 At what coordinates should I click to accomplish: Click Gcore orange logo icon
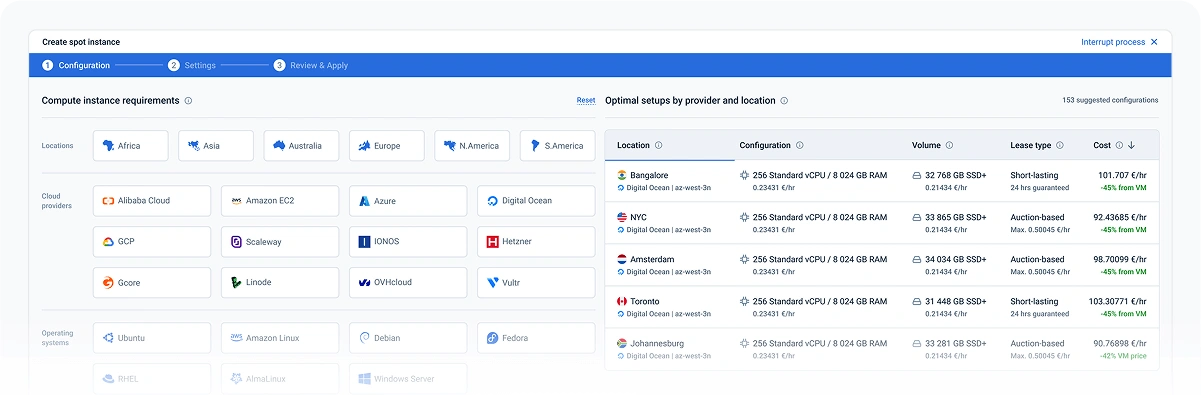pos(108,283)
